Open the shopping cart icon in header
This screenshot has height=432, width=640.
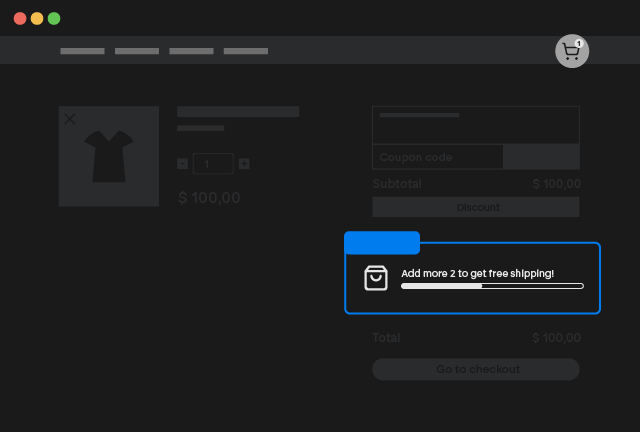click(571, 52)
